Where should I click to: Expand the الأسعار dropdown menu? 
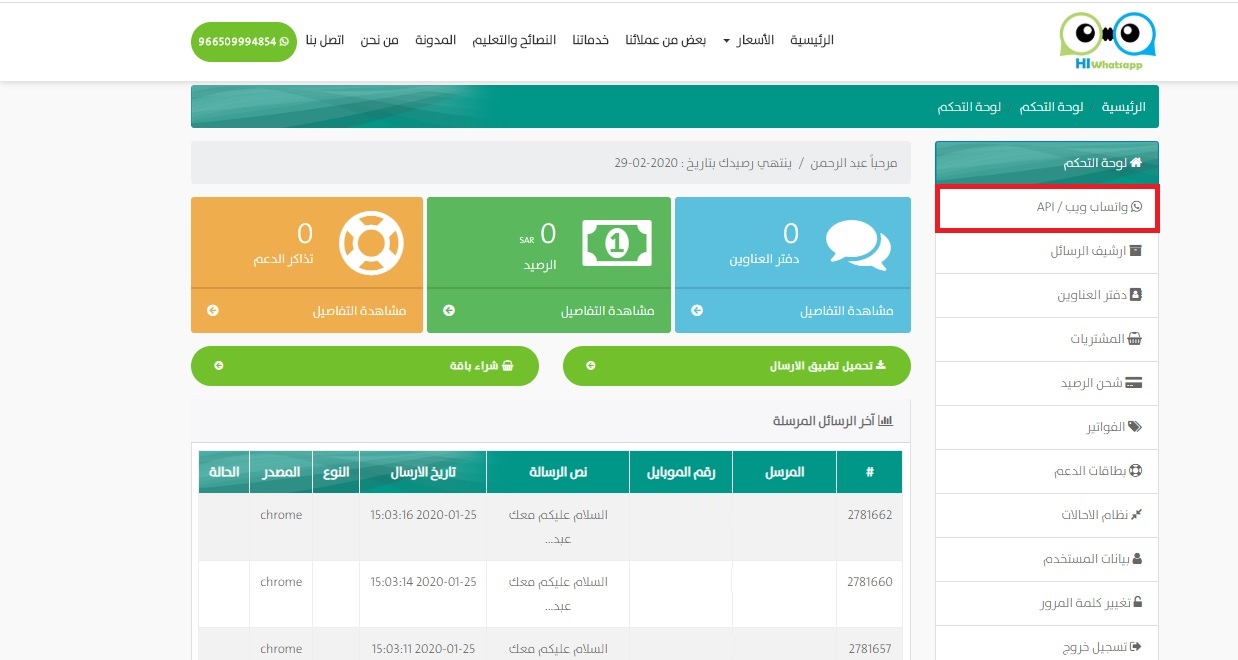(x=750, y=40)
